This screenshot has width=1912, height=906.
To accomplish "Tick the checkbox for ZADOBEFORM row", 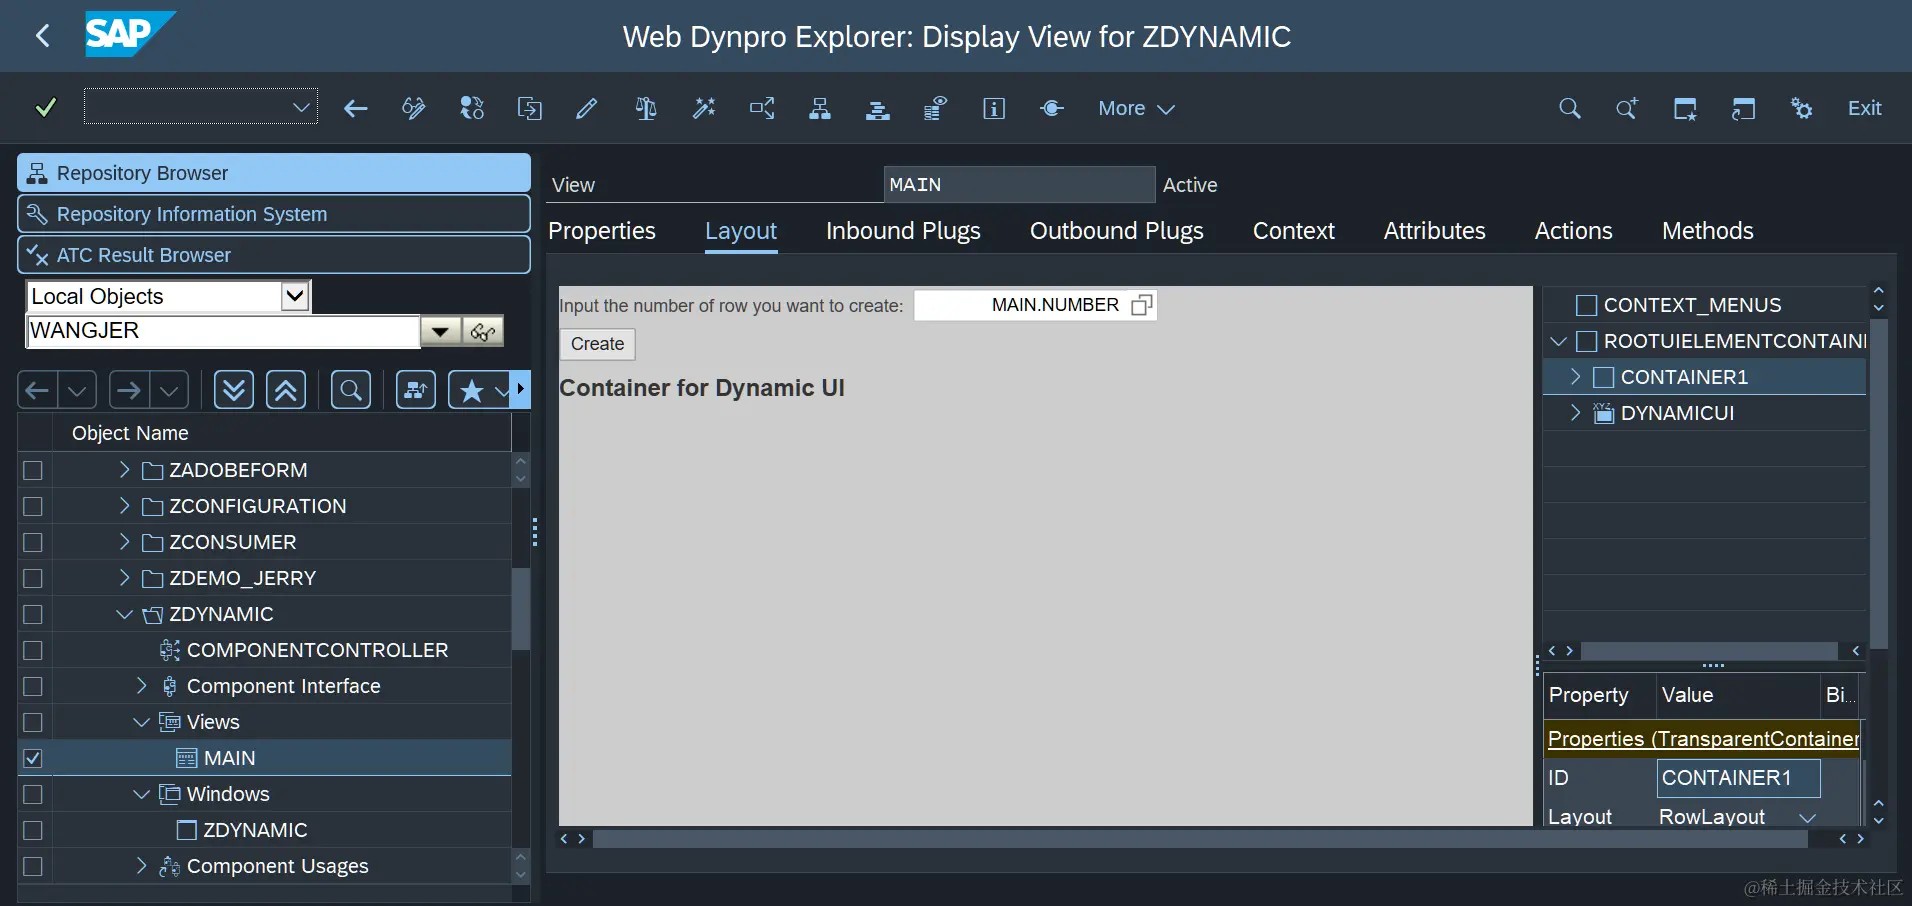I will [33, 470].
